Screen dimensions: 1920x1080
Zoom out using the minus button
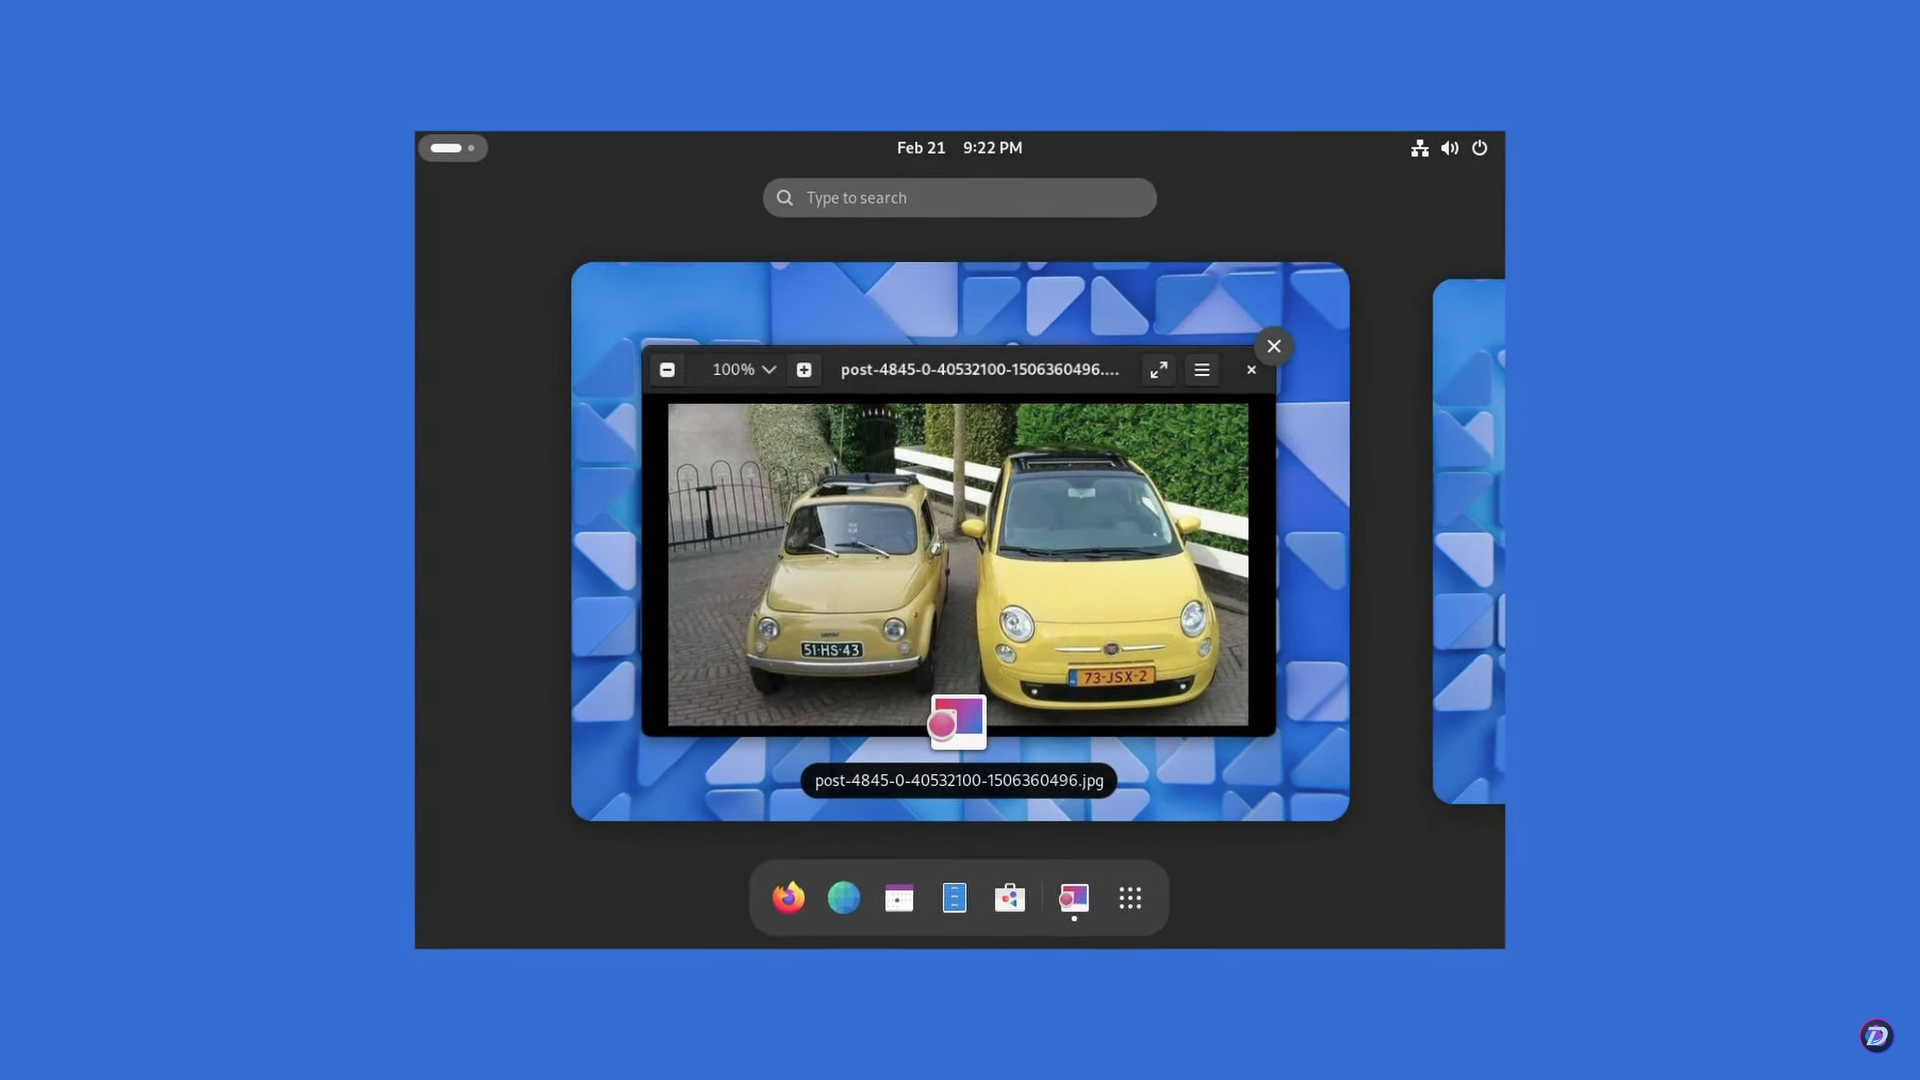coord(667,369)
